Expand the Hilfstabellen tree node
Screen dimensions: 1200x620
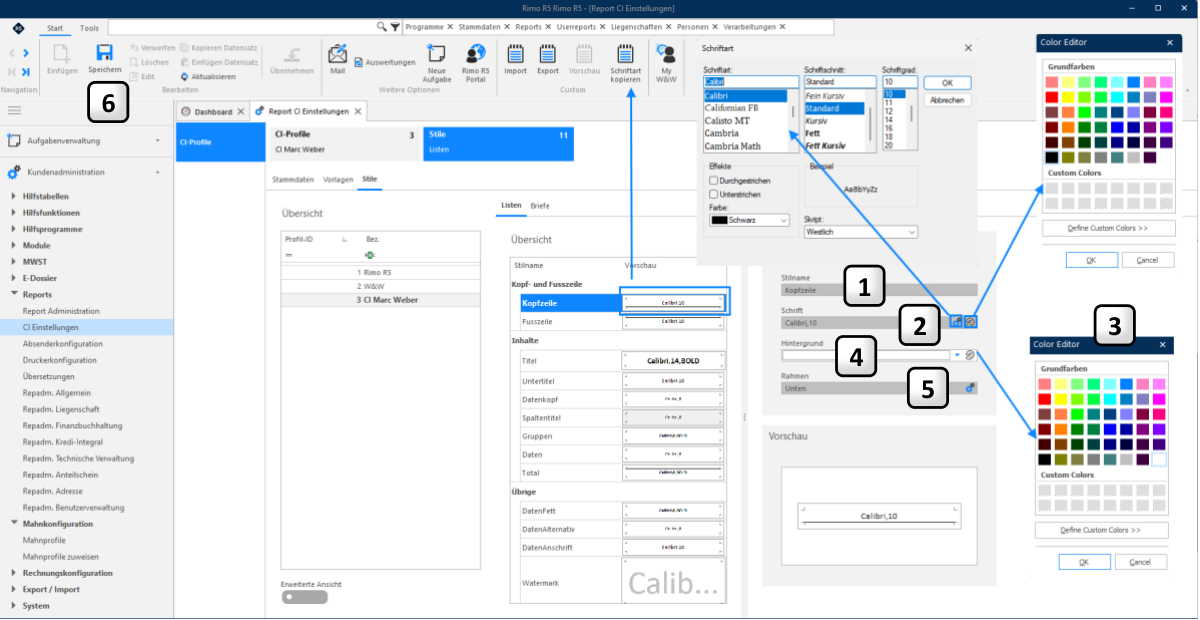point(14,197)
